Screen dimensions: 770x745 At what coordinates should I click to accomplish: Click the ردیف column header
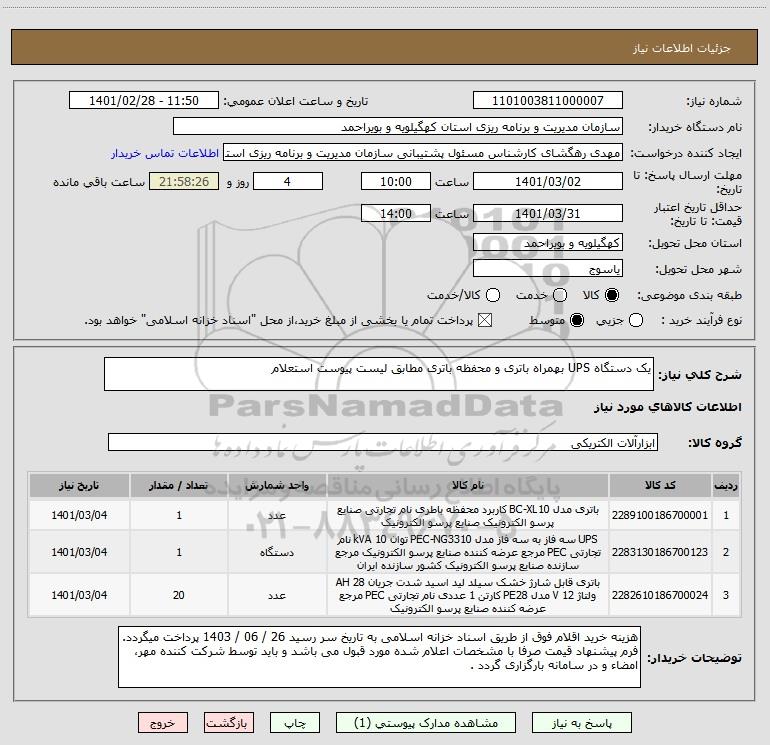tap(726, 486)
